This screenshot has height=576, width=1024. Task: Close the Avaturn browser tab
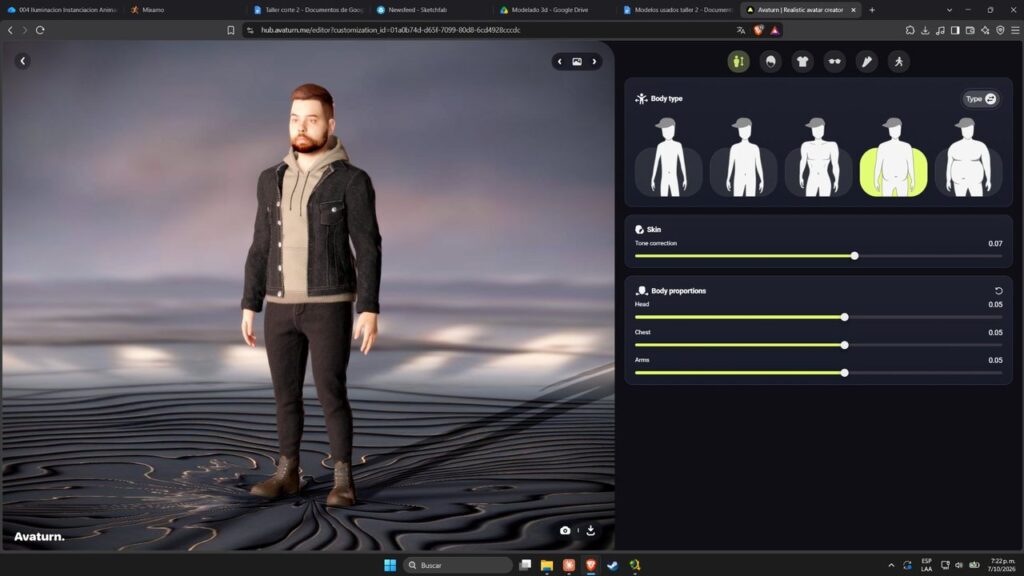tap(853, 10)
